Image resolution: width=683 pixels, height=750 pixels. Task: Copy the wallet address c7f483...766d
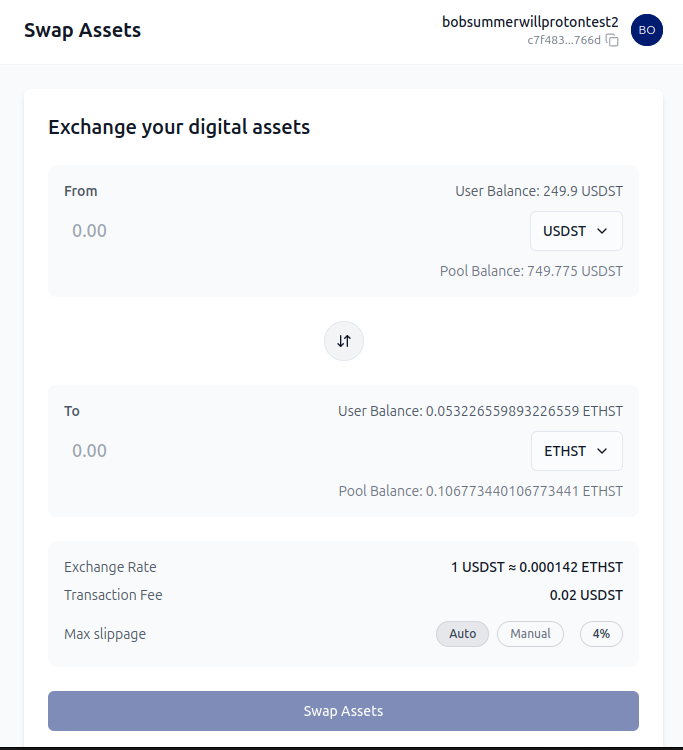pos(612,41)
